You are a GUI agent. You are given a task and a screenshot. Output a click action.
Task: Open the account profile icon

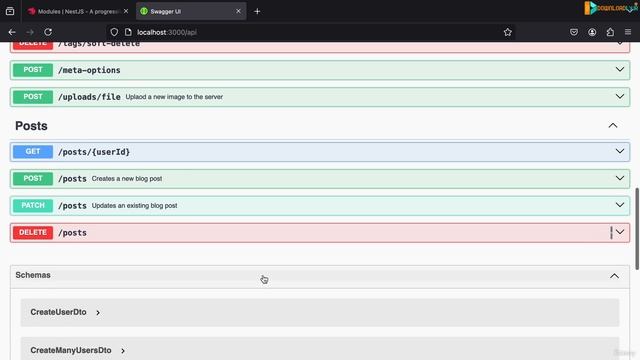click(592, 32)
